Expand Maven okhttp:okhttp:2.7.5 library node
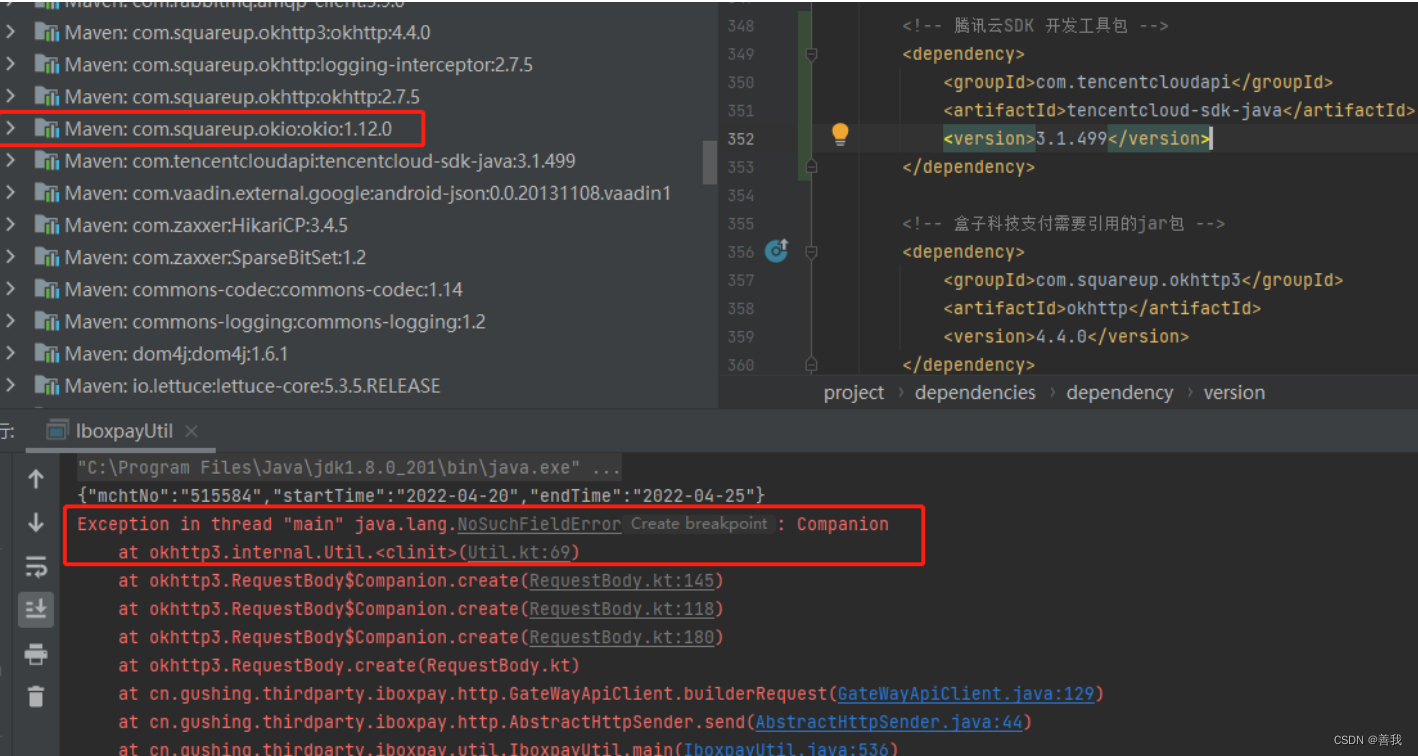Image resolution: width=1418 pixels, height=756 pixels. (x=10, y=96)
